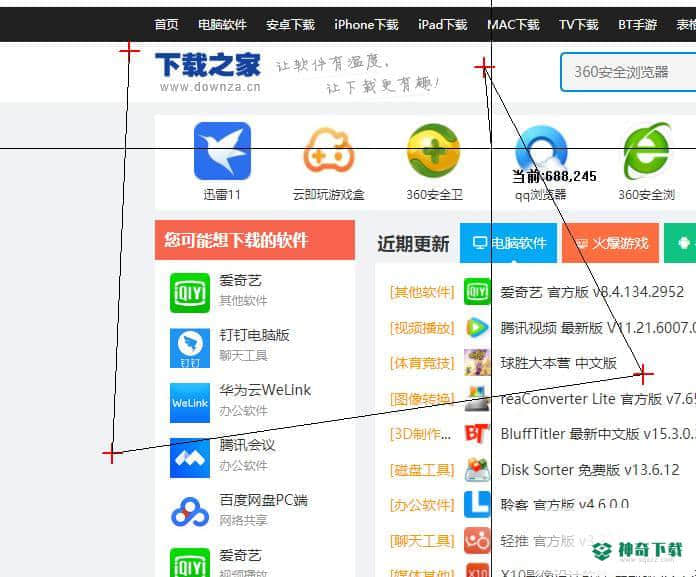Viewport: 696px width, 577px height.
Task: Open the [3D制作... category link
Action: point(420,434)
